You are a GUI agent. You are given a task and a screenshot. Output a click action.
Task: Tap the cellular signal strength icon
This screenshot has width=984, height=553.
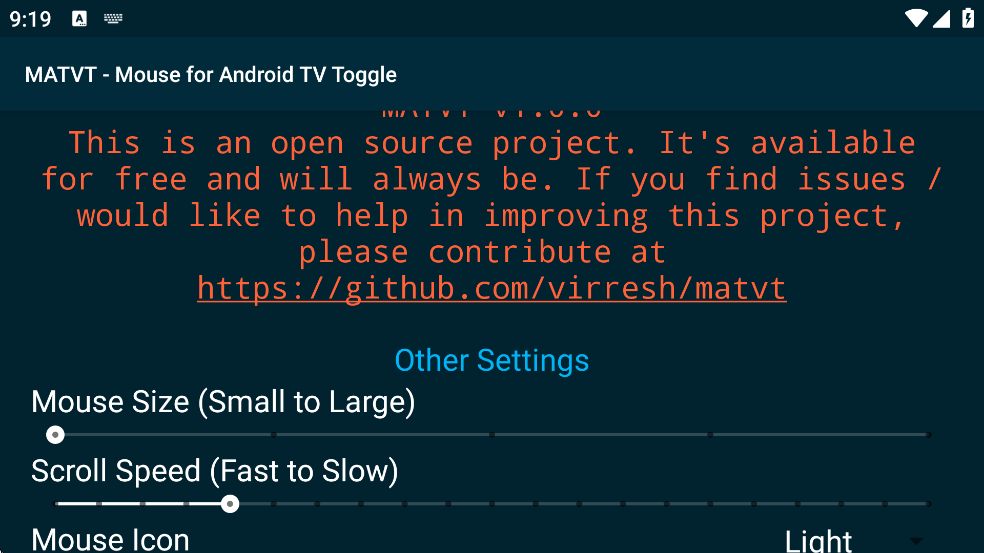coord(940,18)
